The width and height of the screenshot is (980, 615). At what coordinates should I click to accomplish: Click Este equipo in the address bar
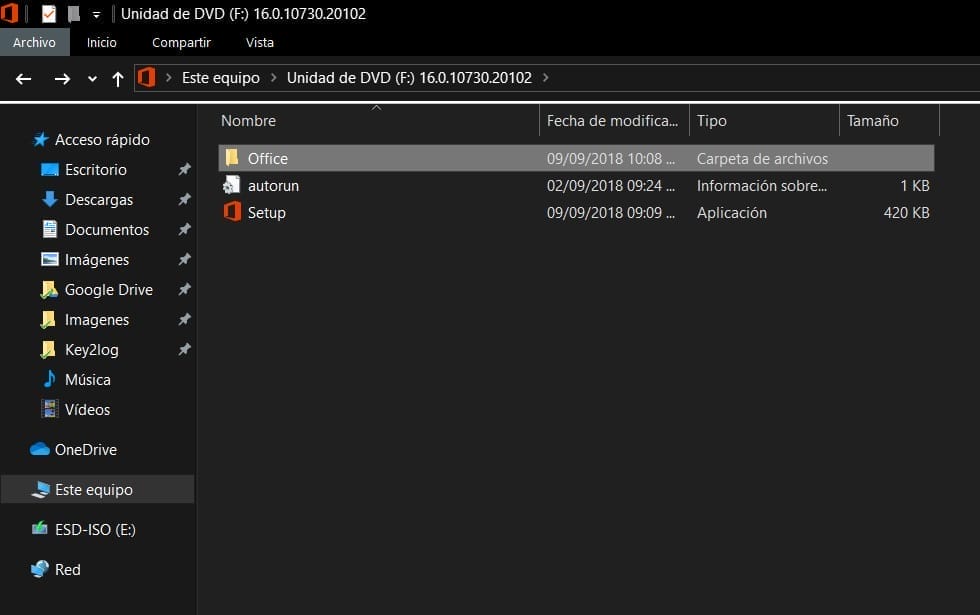pyautogui.click(x=220, y=77)
